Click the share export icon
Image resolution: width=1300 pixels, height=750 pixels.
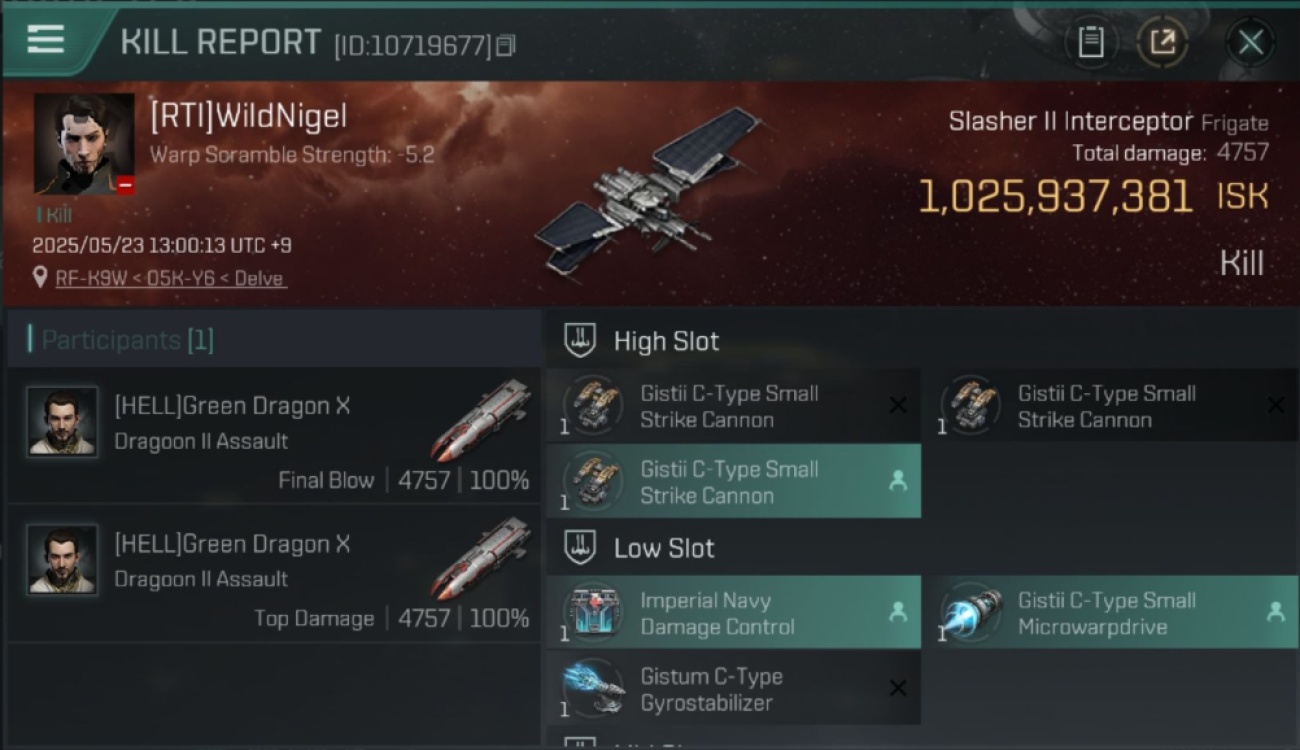pos(1162,42)
